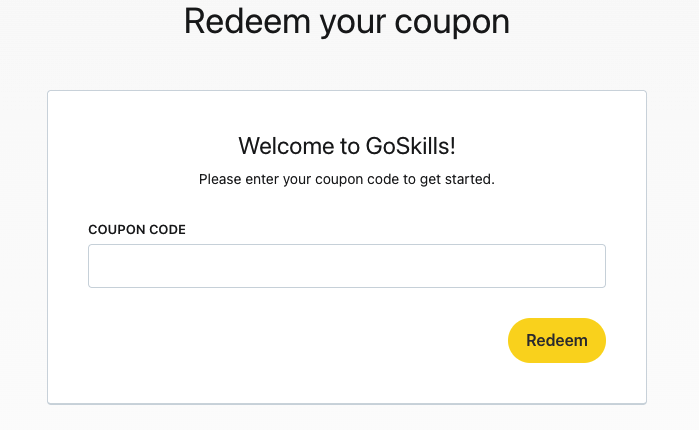This screenshot has height=430, width=699.
Task: Click the 'Welcome to GoSkills!' heading
Action: pos(347,146)
